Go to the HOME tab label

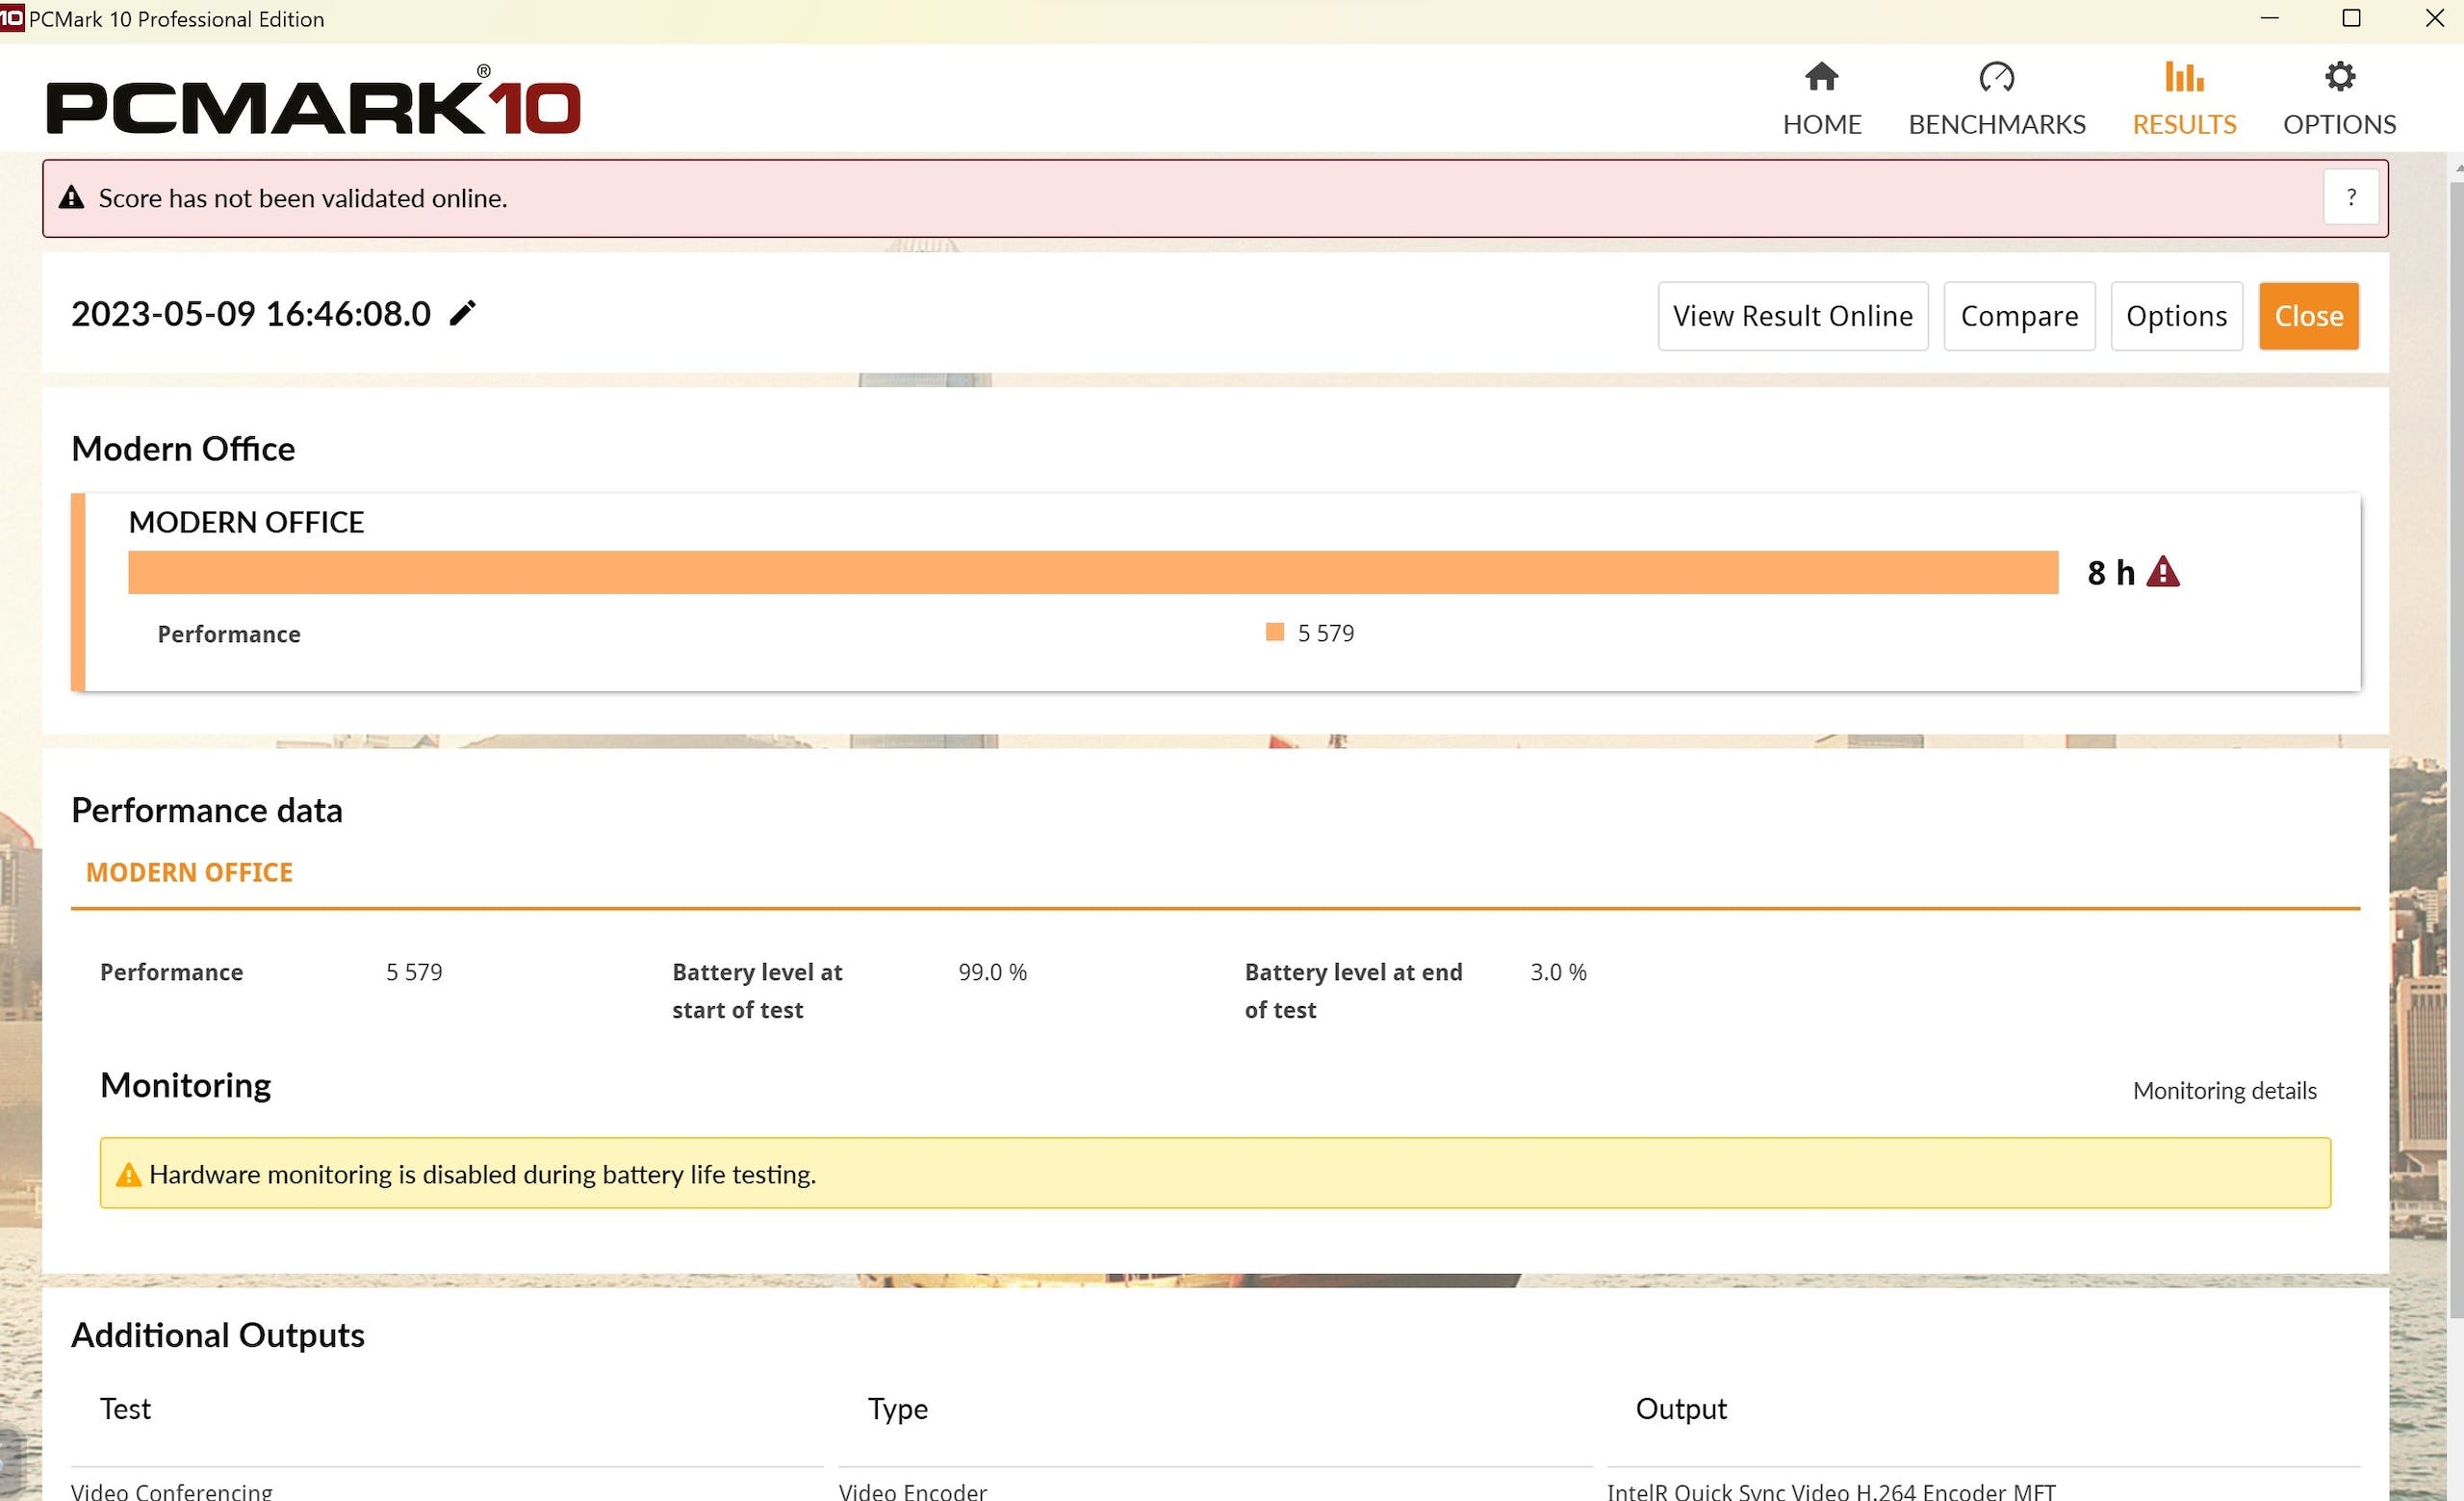coord(1821,124)
